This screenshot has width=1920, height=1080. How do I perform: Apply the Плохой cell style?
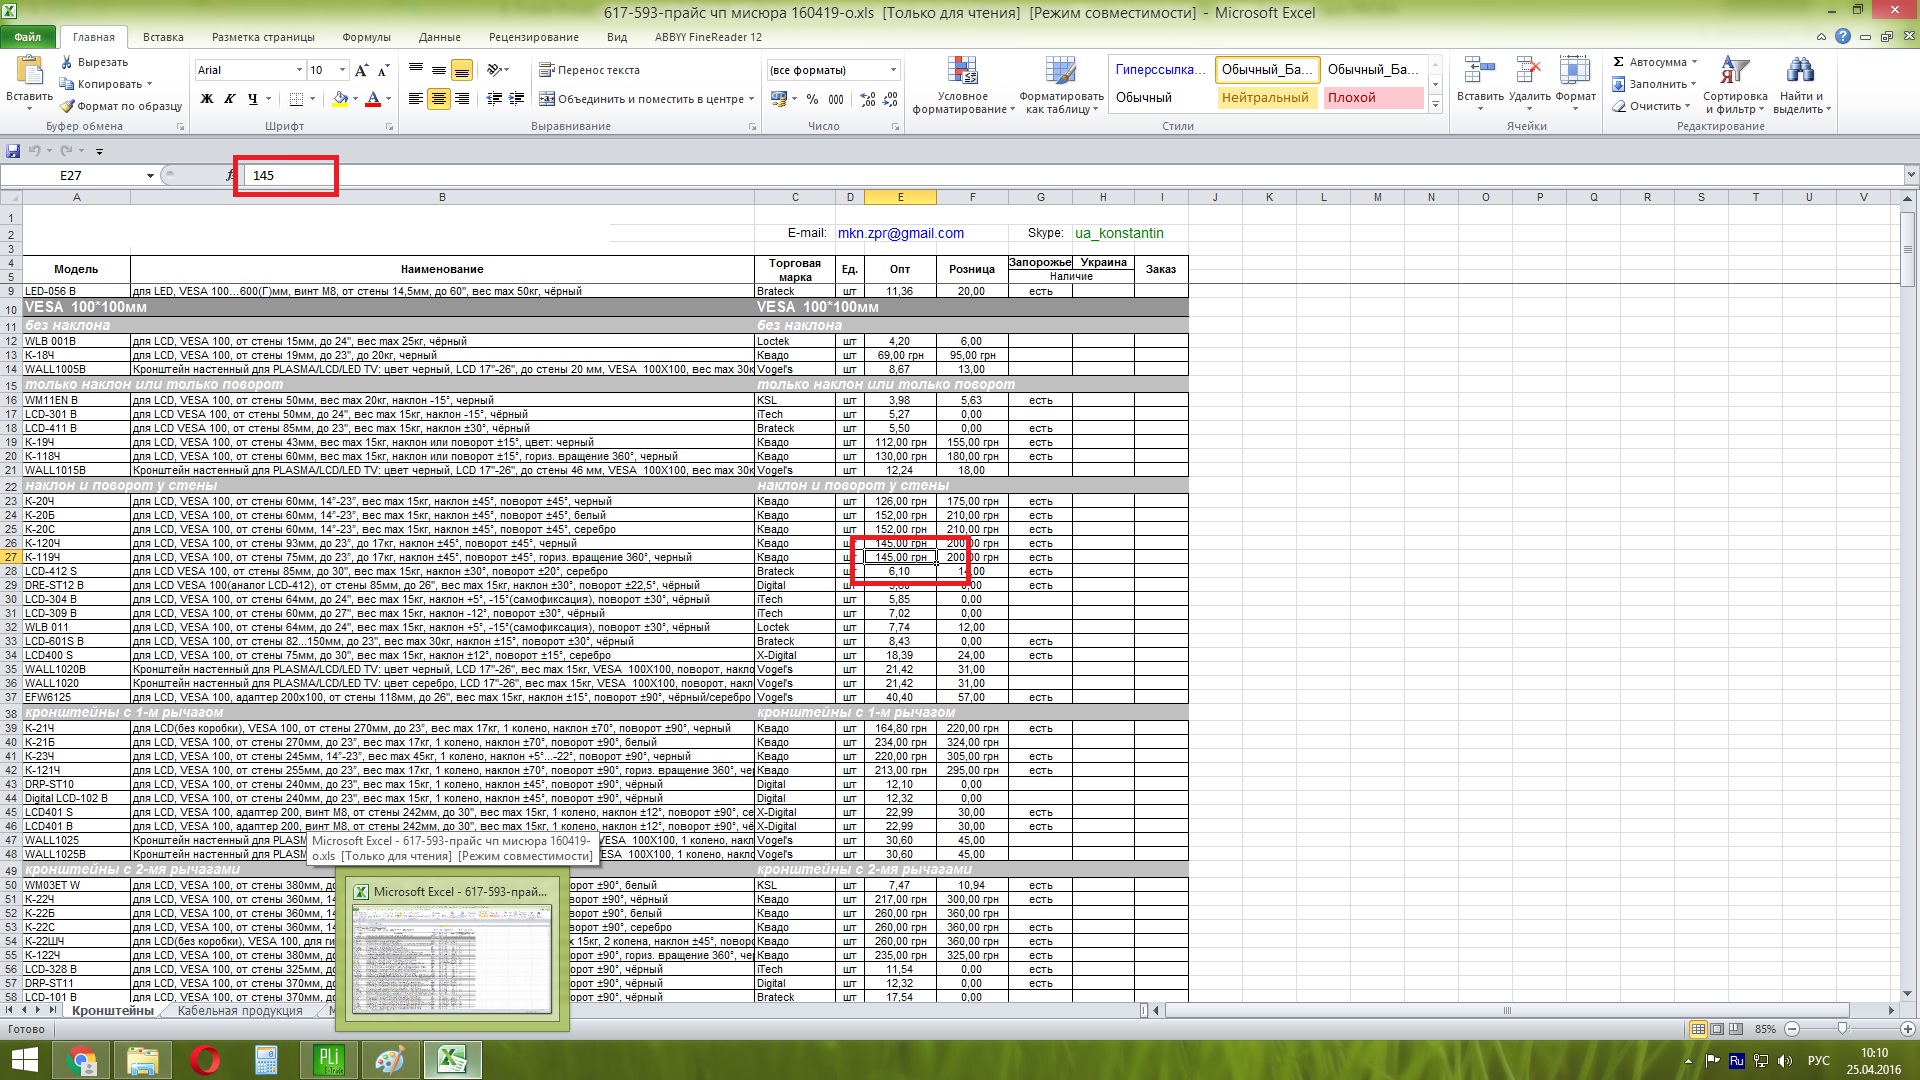pyautogui.click(x=1372, y=97)
